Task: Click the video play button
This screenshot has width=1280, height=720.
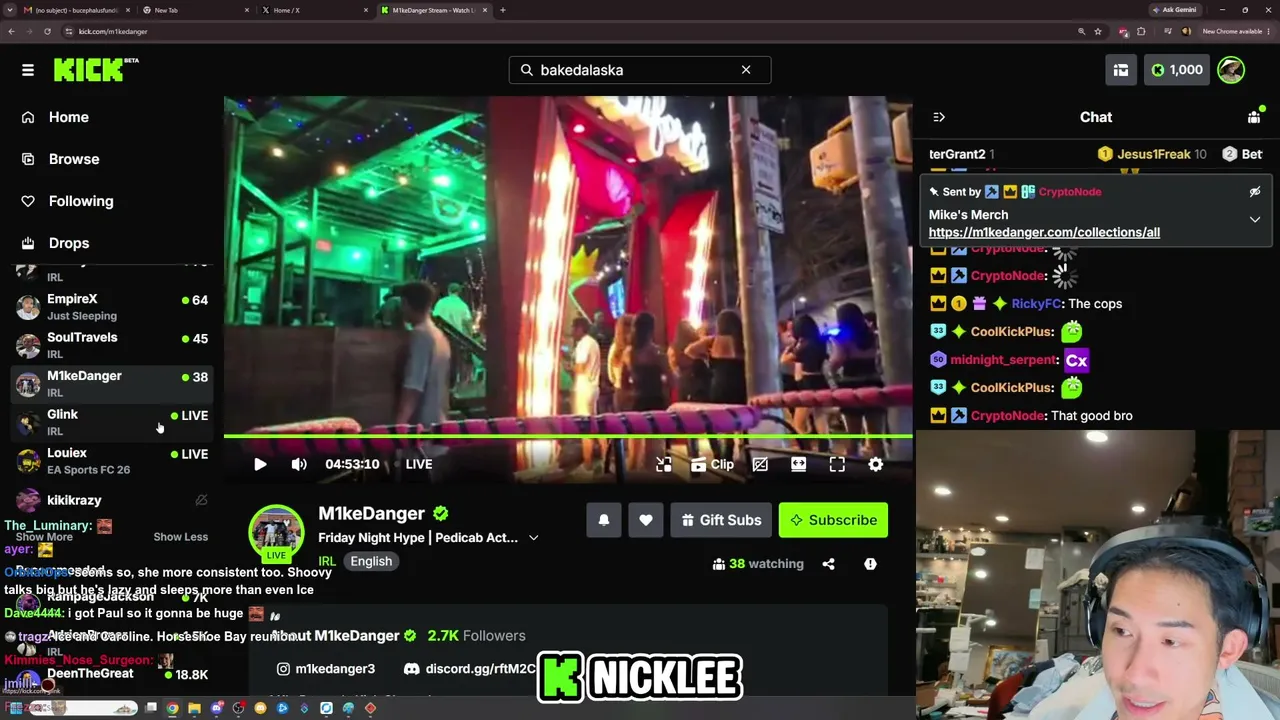Action: [x=260, y=464]
